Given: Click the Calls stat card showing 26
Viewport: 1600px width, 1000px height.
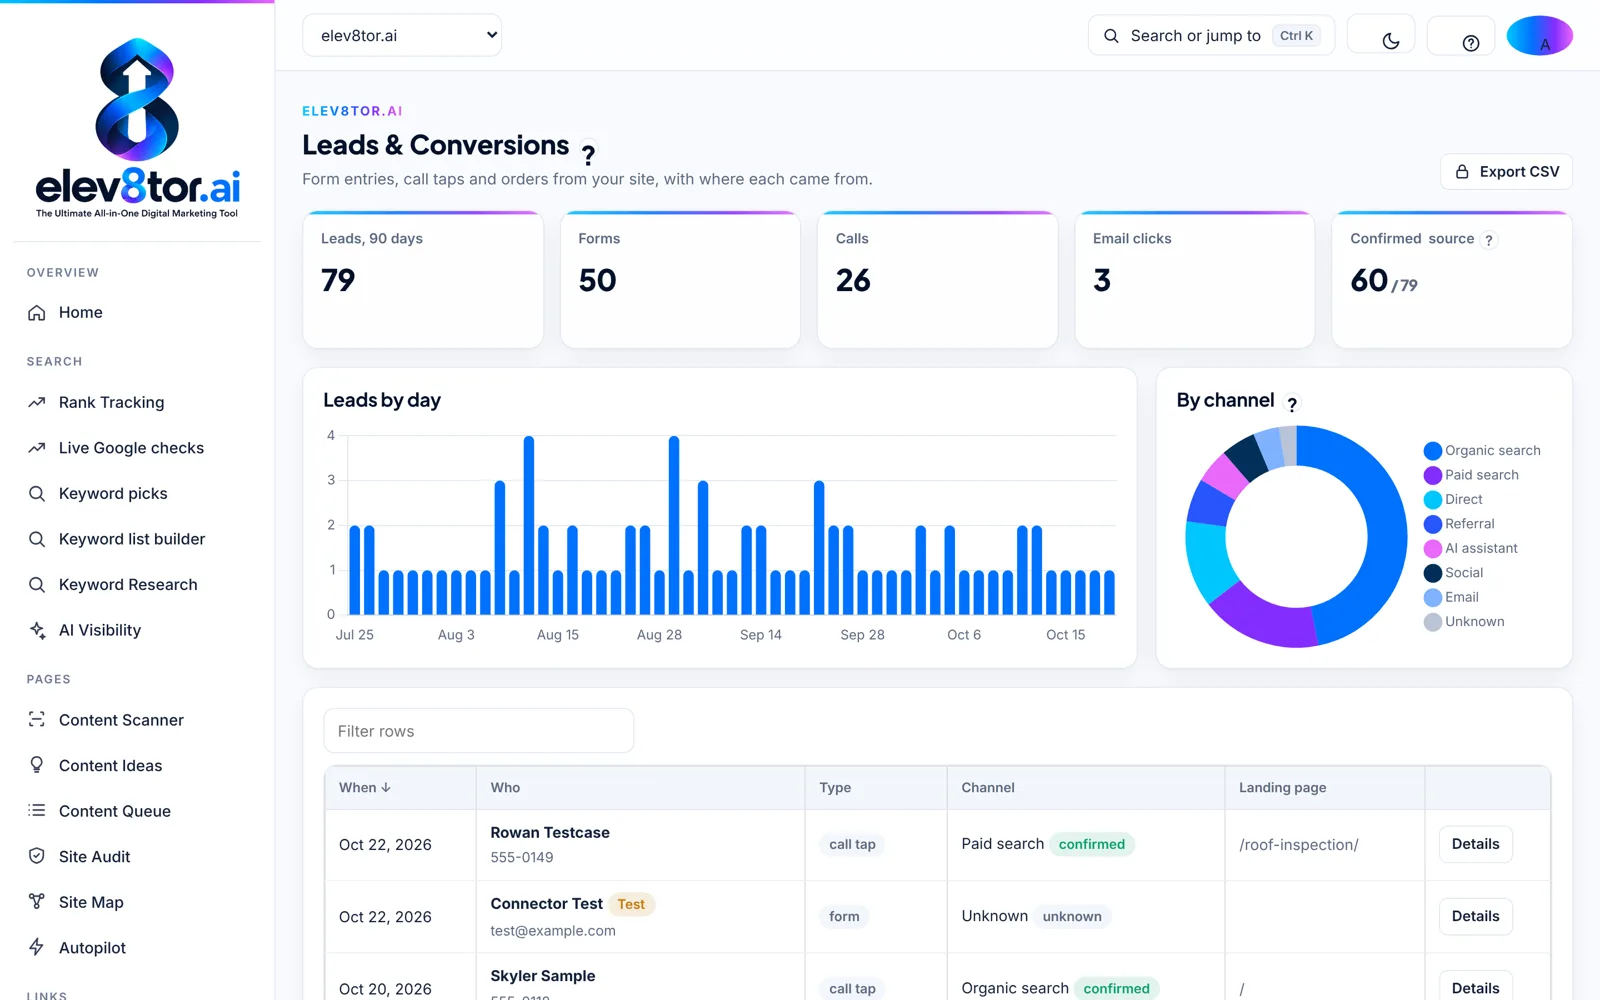Looking at the screenshot, I should 937,280.
